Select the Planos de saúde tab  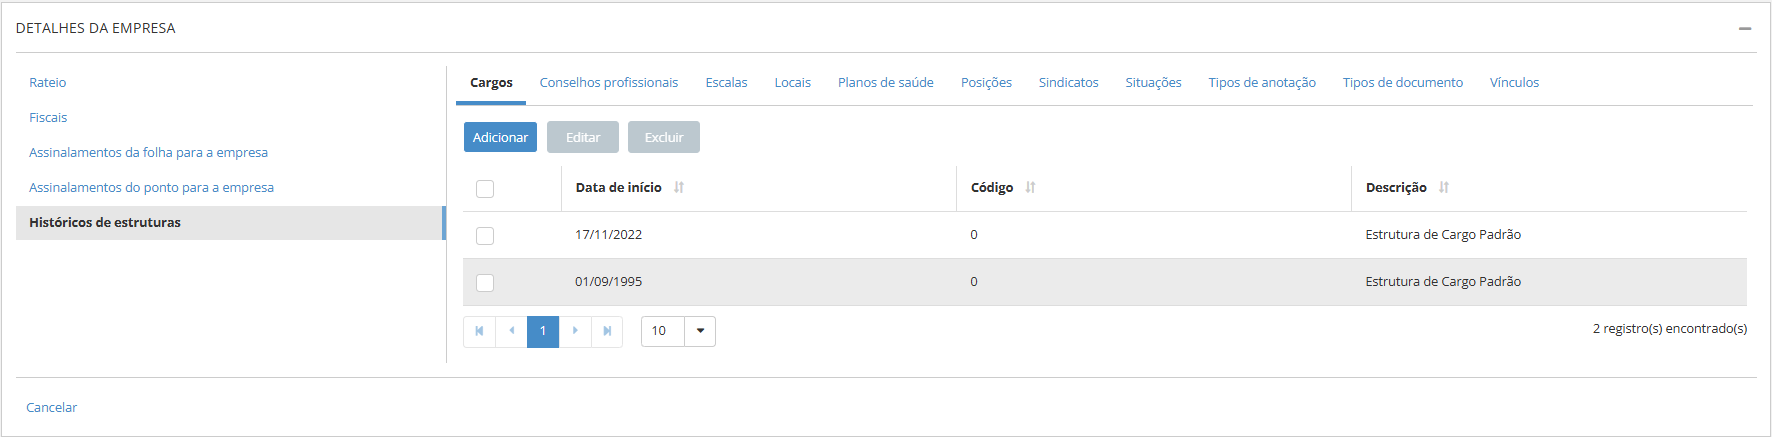885,83
